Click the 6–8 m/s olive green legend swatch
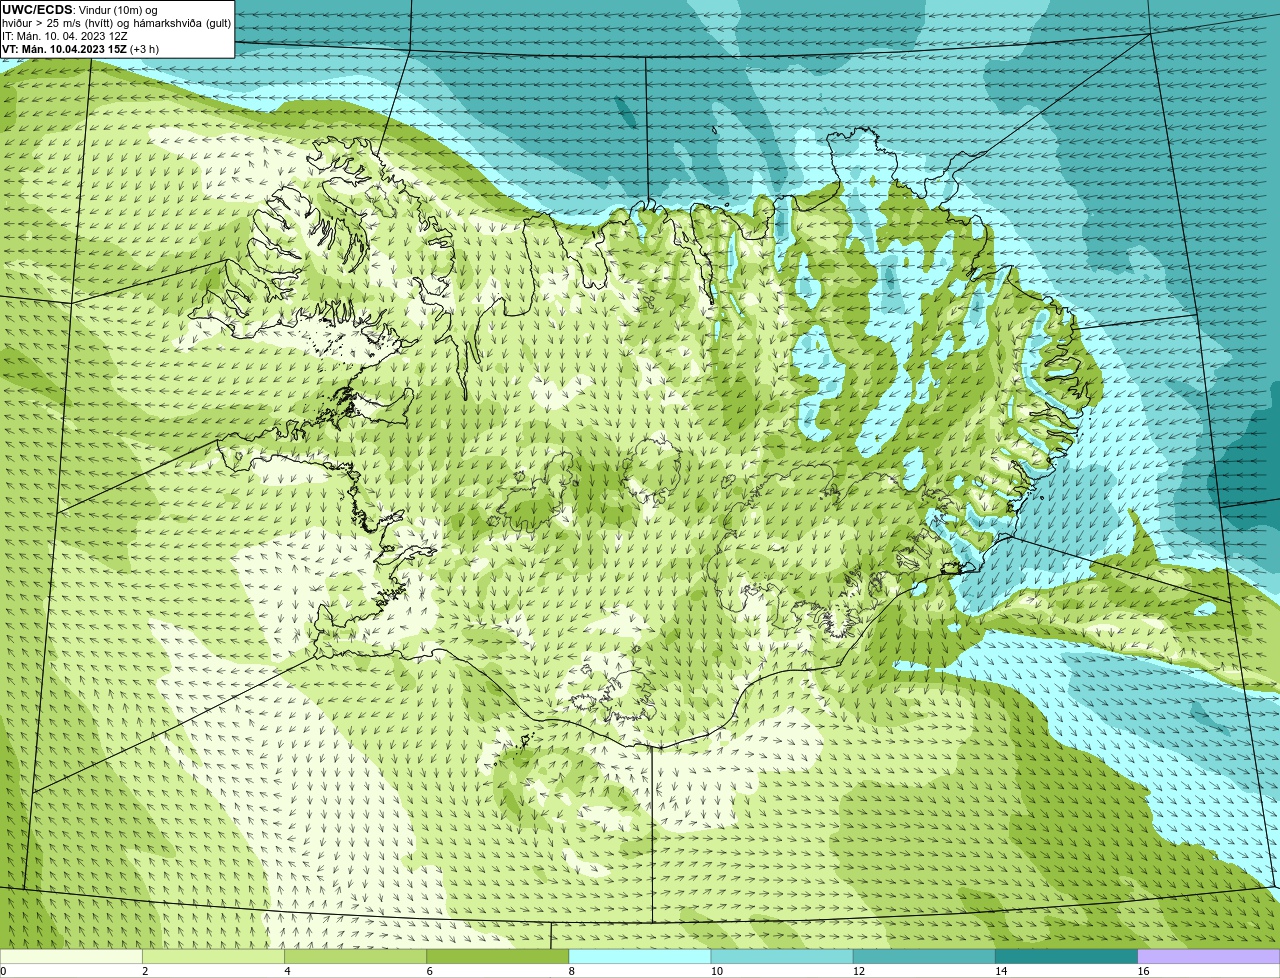 point(498,957)
